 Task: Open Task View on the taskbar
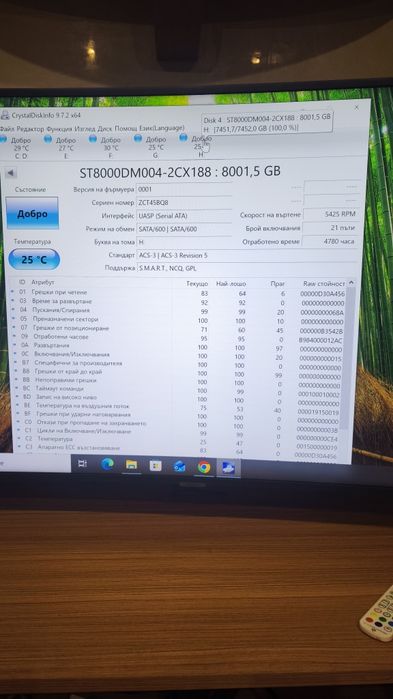tap(82, 464)
